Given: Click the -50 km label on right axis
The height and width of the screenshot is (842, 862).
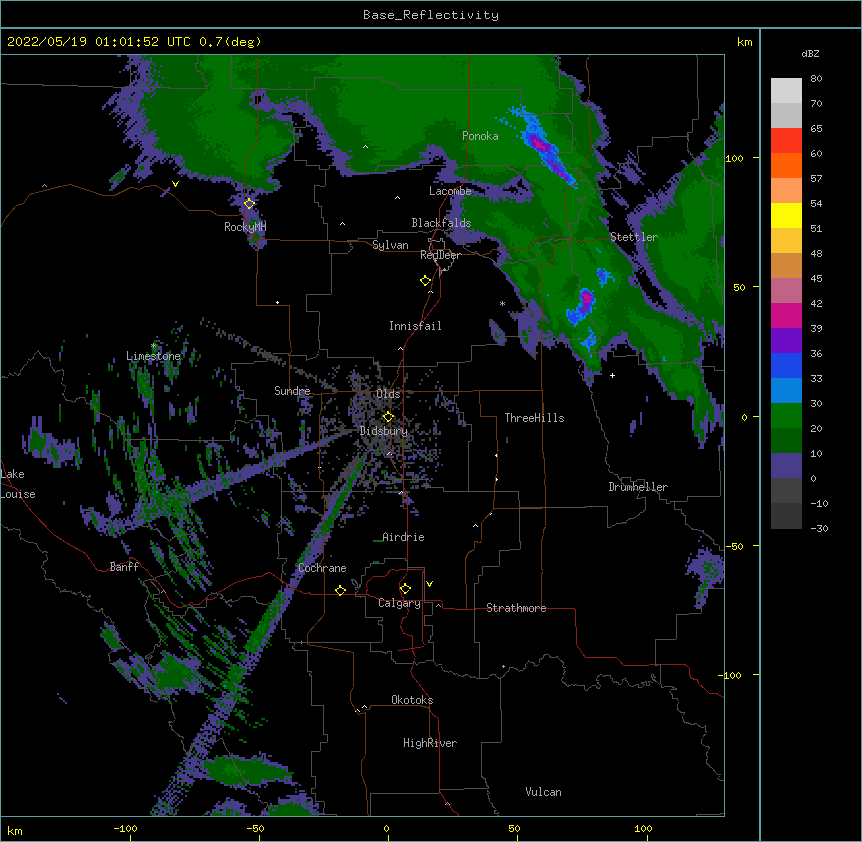Looking at the screenshot, I should [x=734, y=546].
